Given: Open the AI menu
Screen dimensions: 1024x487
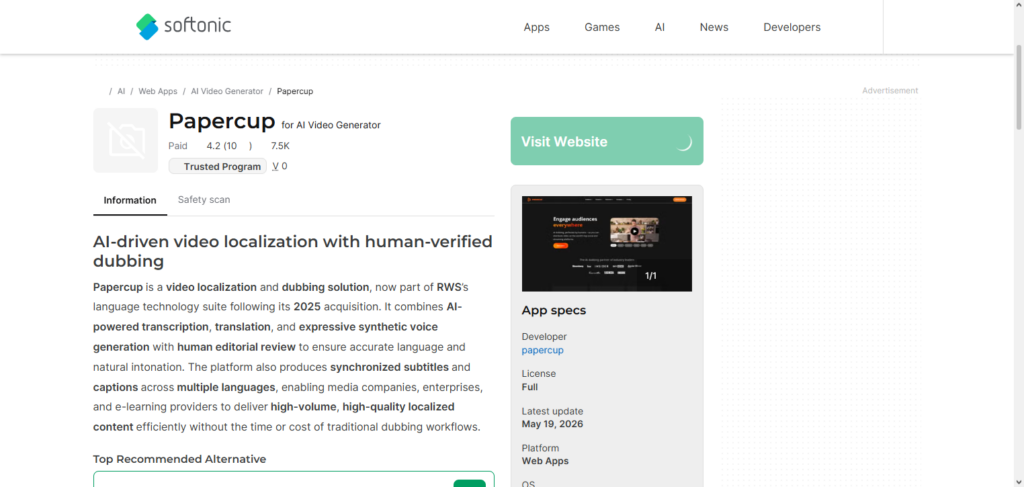Looking at the screenshot, I should [660, 27].
